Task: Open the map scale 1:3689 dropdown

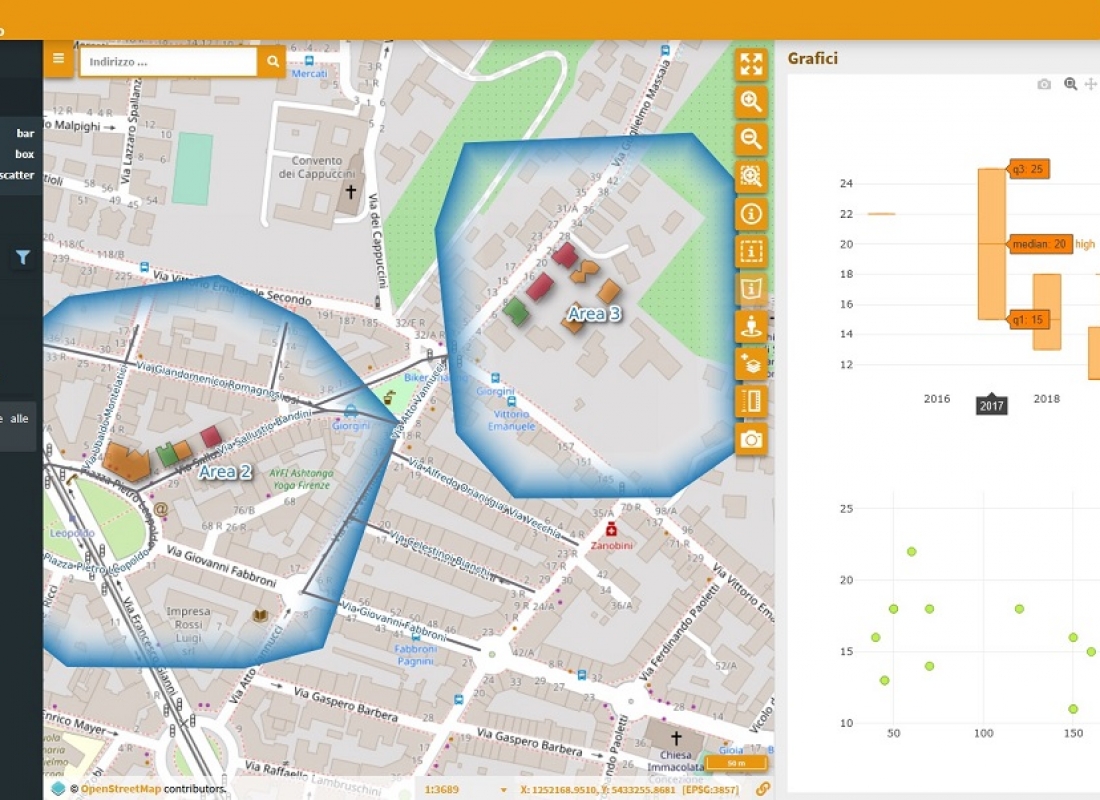Action: pyautogui.click(x=464, y=789)
